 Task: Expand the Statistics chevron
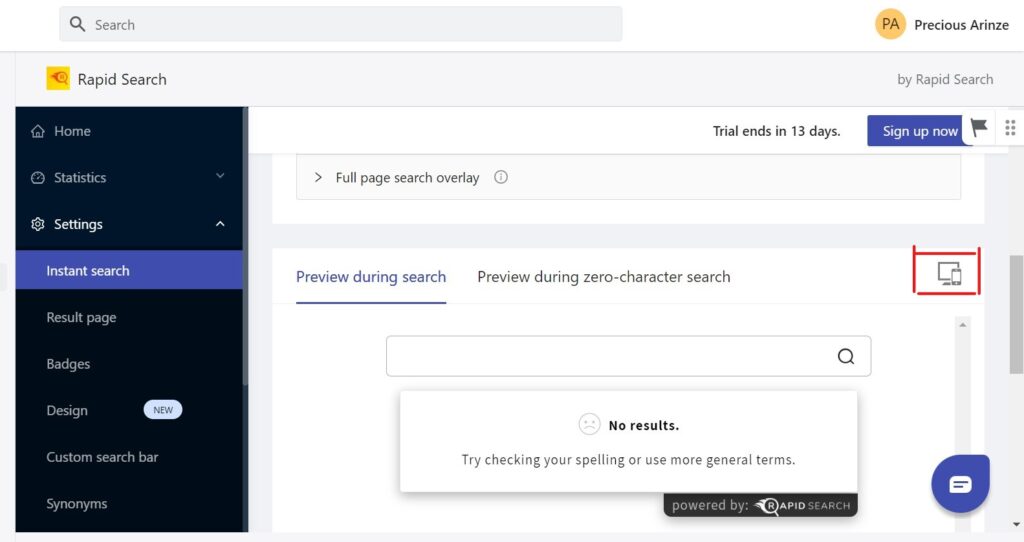coord(220,176)
